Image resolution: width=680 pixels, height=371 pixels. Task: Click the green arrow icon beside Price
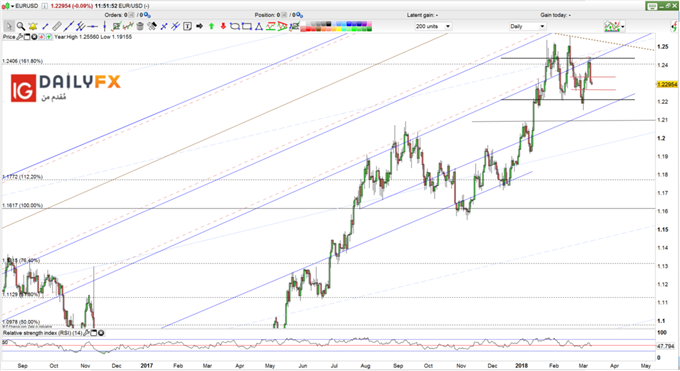point(49,37)
